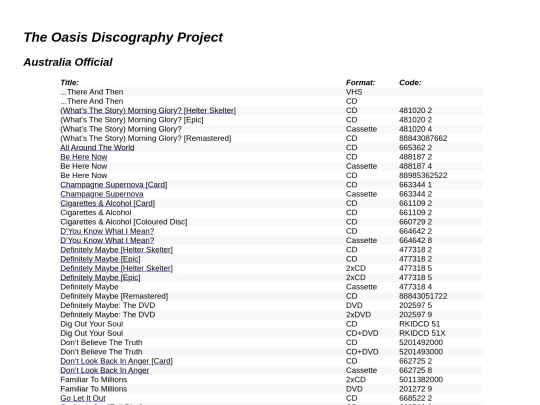Select the code 88843087662
Viewport: 540px width, 405px height.
point(423,138)
